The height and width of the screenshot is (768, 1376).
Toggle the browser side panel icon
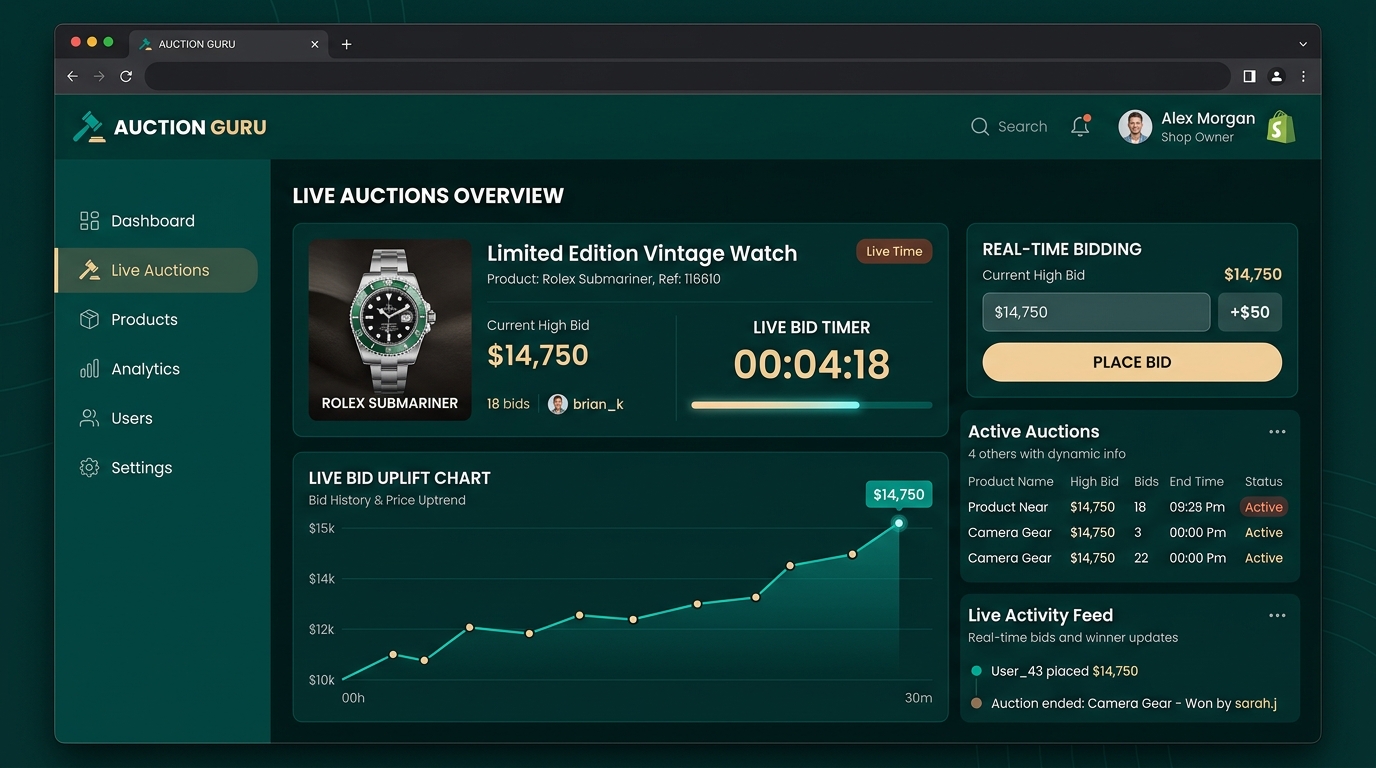[1249, 76]
